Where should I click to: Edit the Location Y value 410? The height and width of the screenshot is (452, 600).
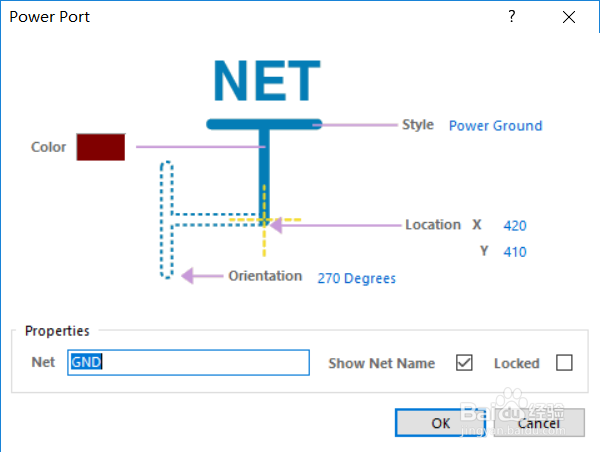click(515, 252)
